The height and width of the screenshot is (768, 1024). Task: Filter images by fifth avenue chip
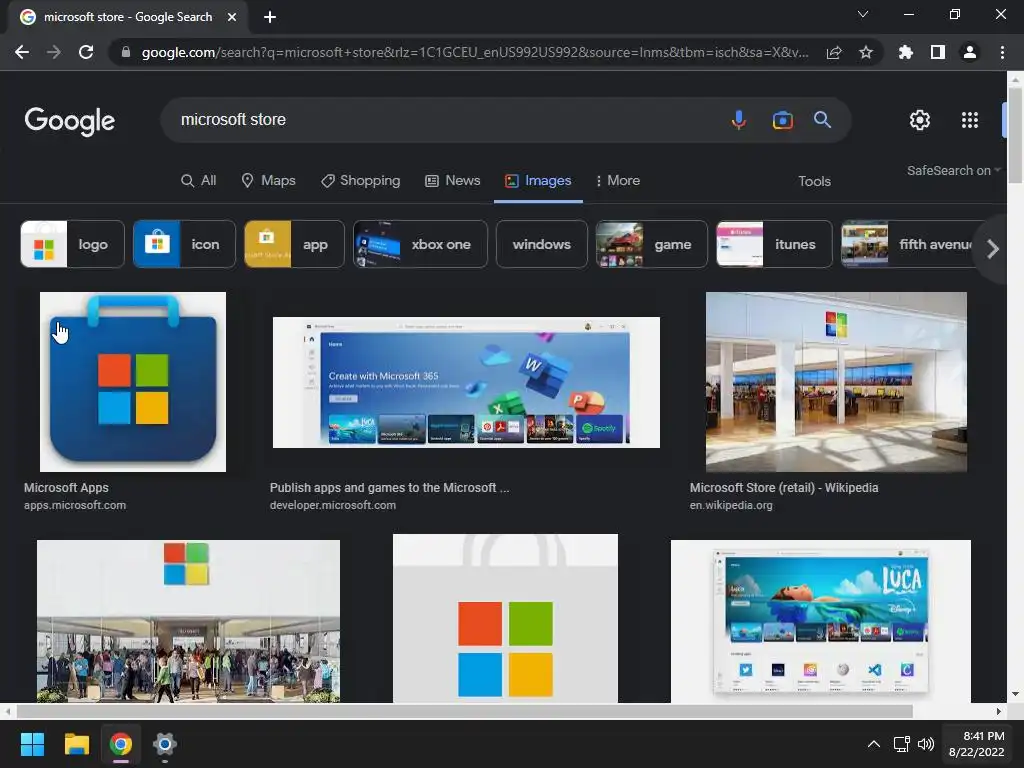(x=908, y=244)
